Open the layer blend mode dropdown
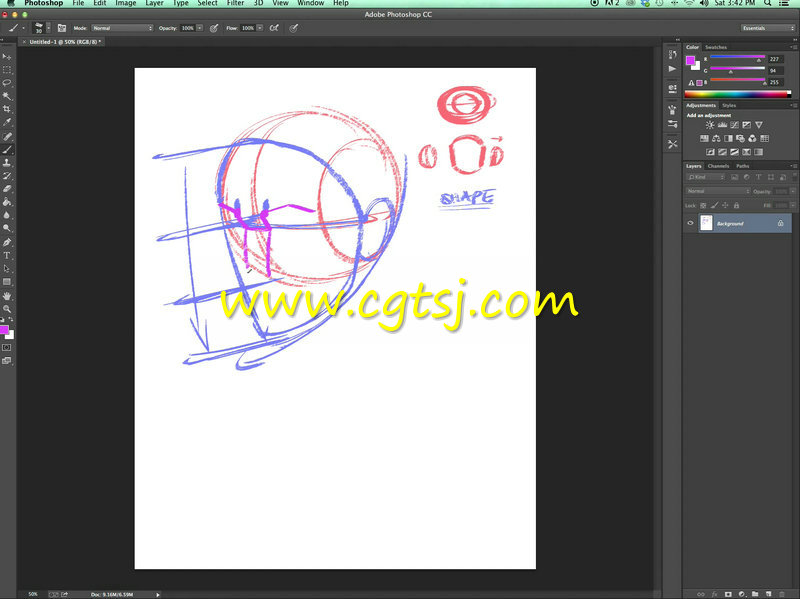 pyautogui.click(x=717, y=191)
